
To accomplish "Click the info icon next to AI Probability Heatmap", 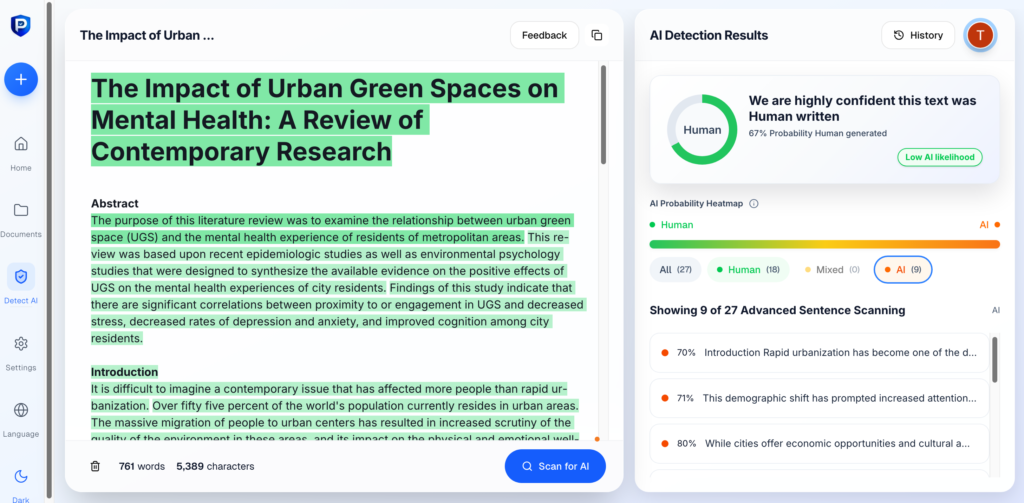I will [754, 204].
